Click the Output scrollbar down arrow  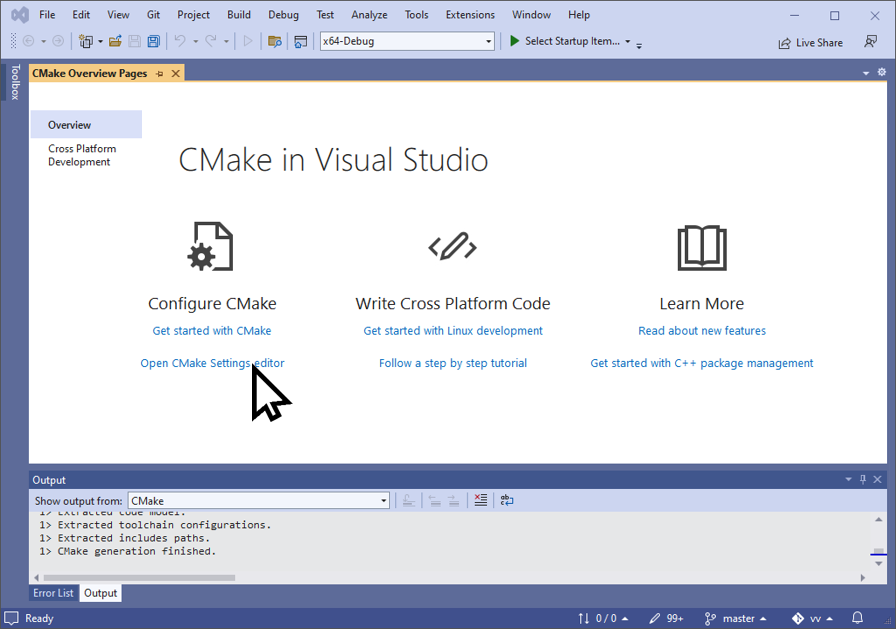878,564
